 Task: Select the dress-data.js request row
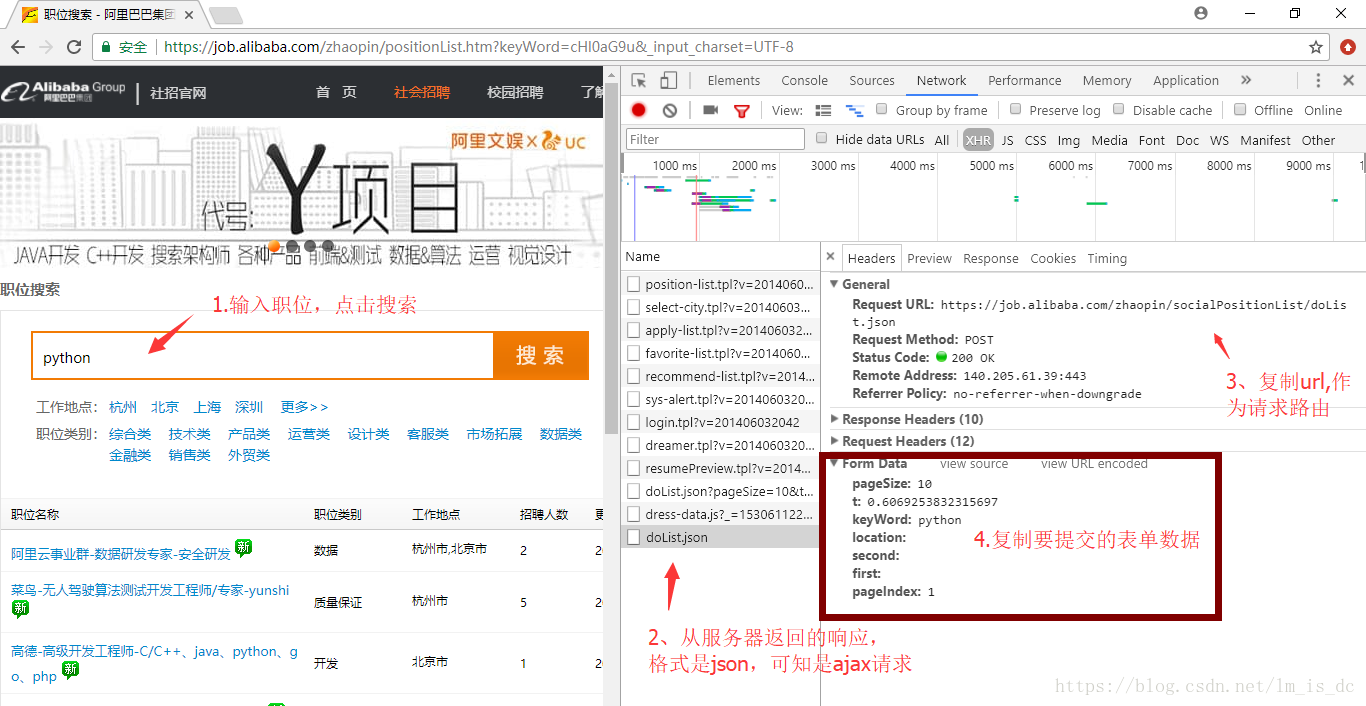click(720, 514)
